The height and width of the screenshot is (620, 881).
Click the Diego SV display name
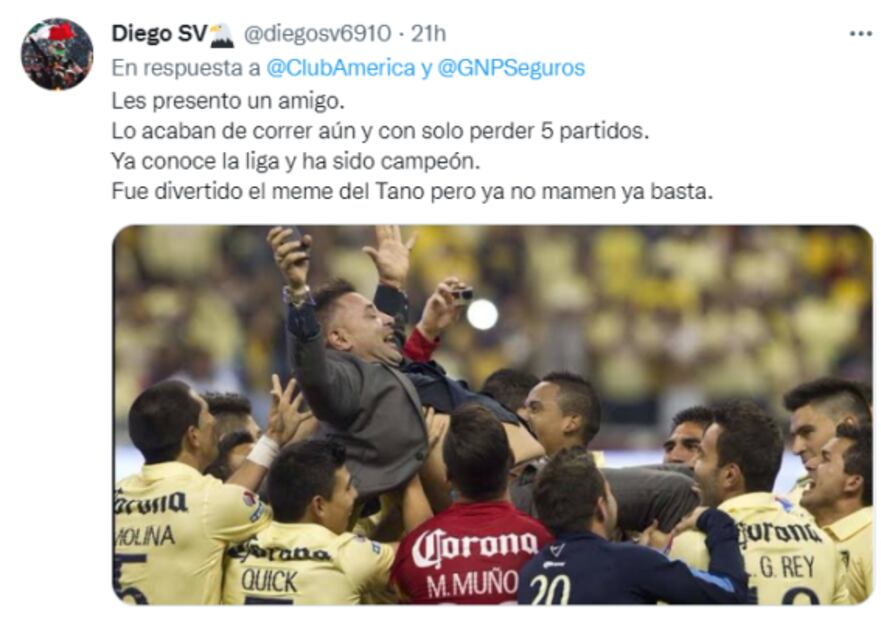coord(159,34)
